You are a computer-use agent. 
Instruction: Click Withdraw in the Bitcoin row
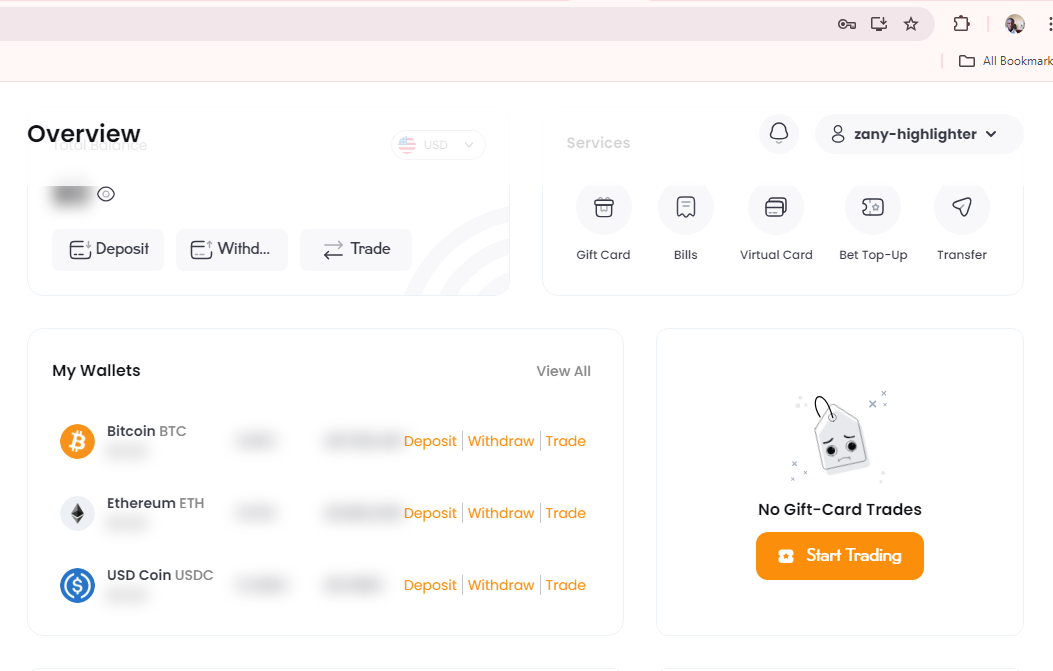point(501,441)
